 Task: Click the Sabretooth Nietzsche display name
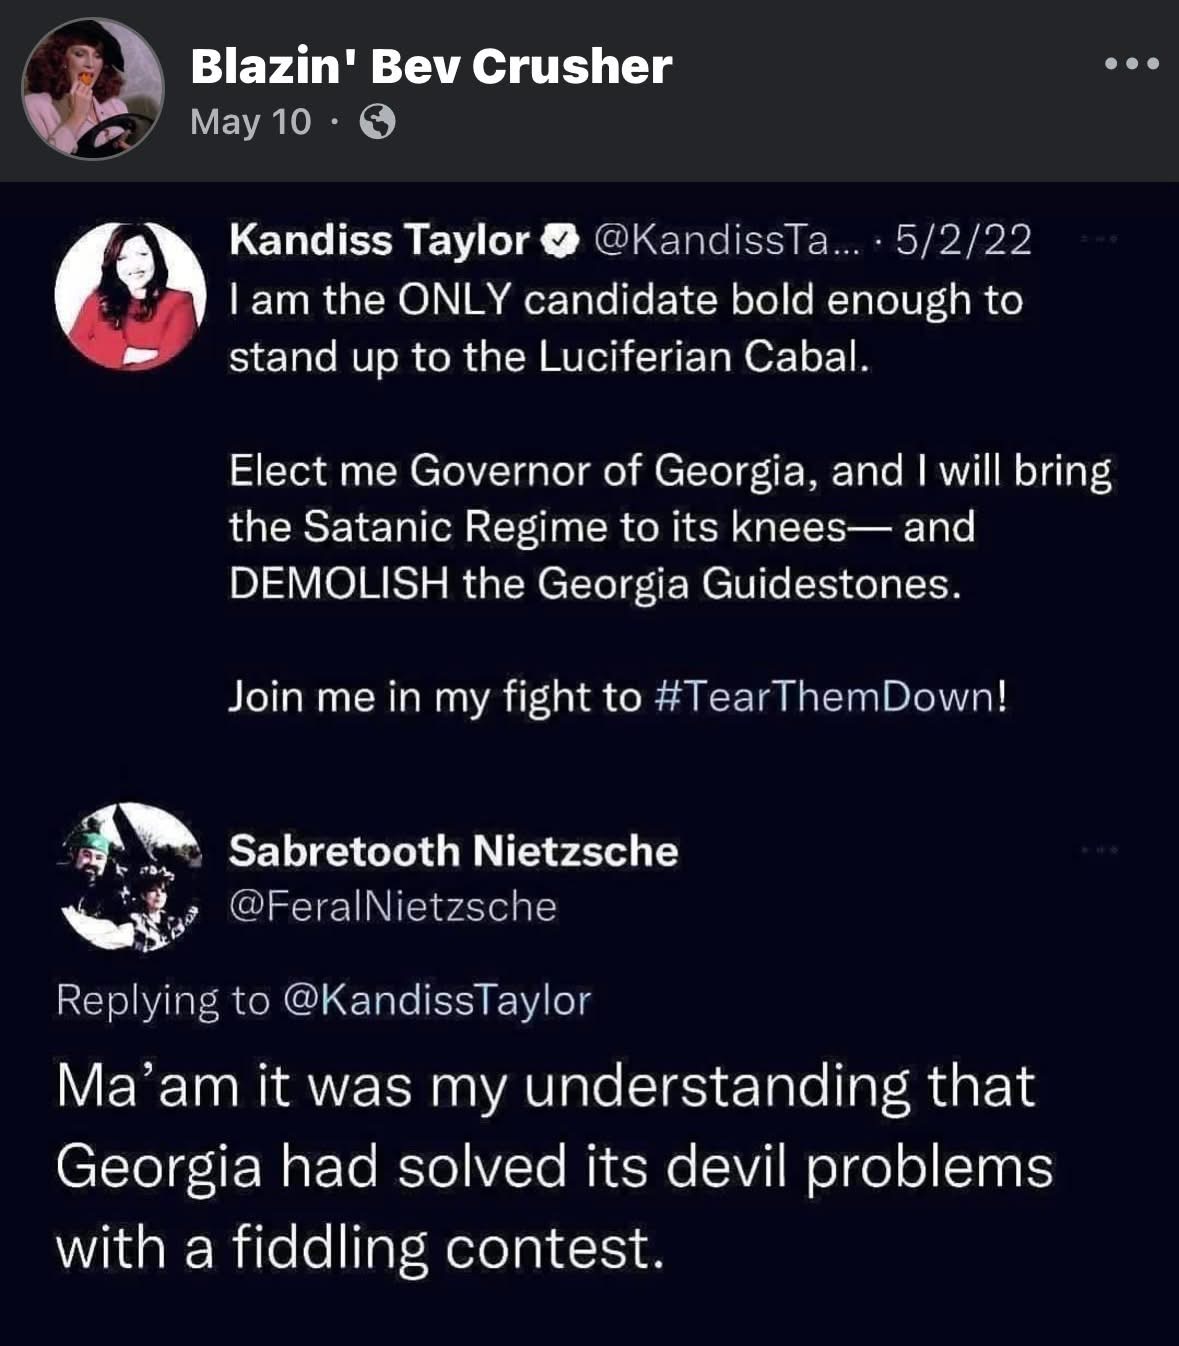[x=453, y=851]
